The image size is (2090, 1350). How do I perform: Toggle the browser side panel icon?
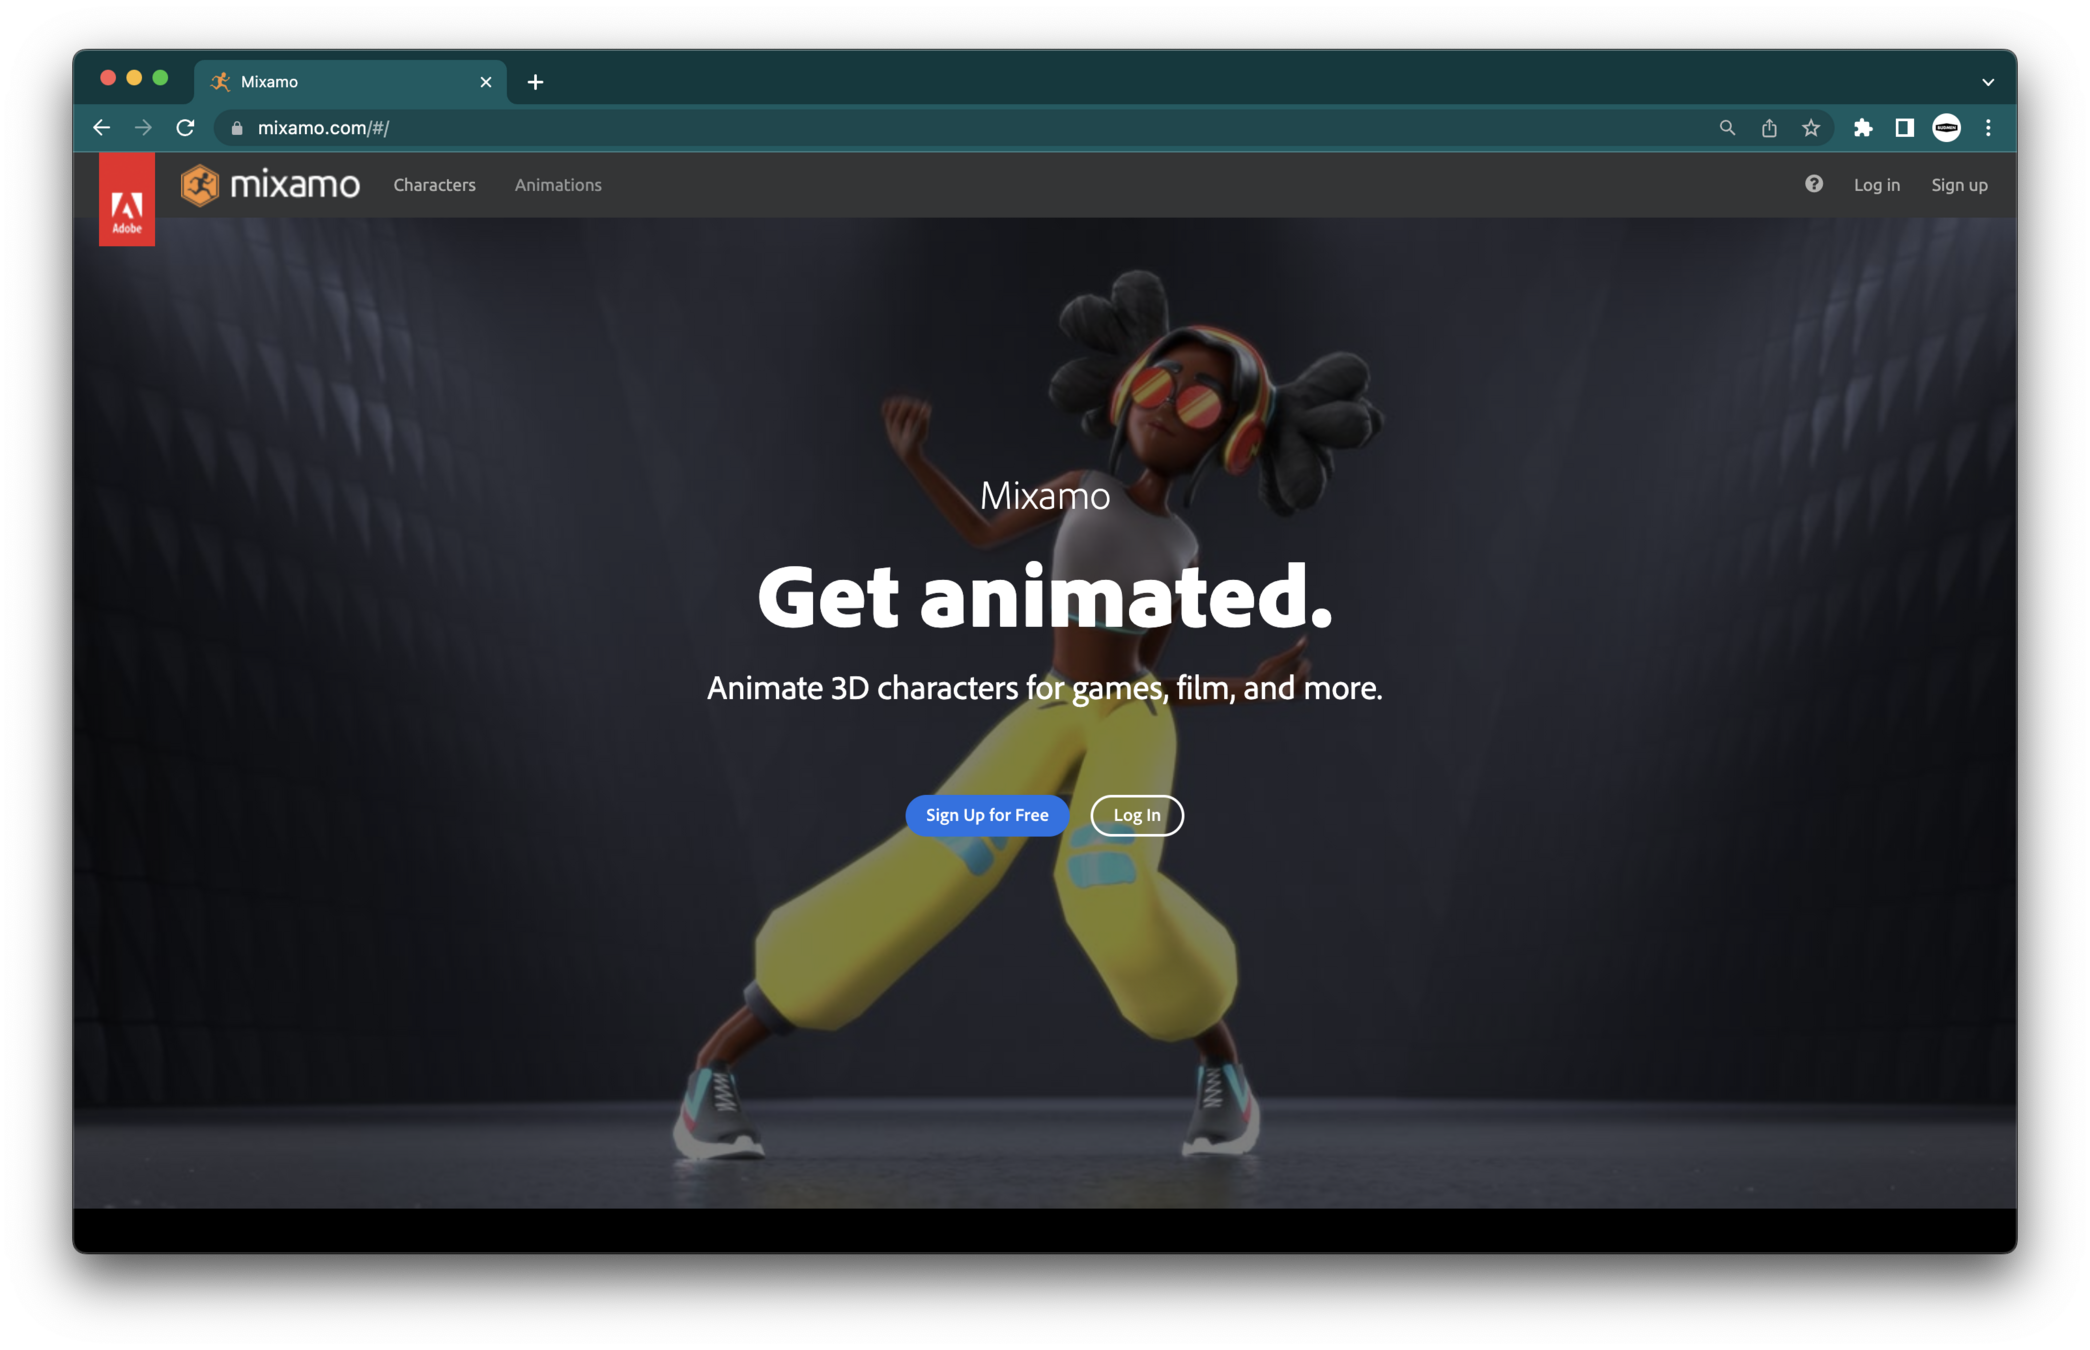click(x=1904, y=128)
